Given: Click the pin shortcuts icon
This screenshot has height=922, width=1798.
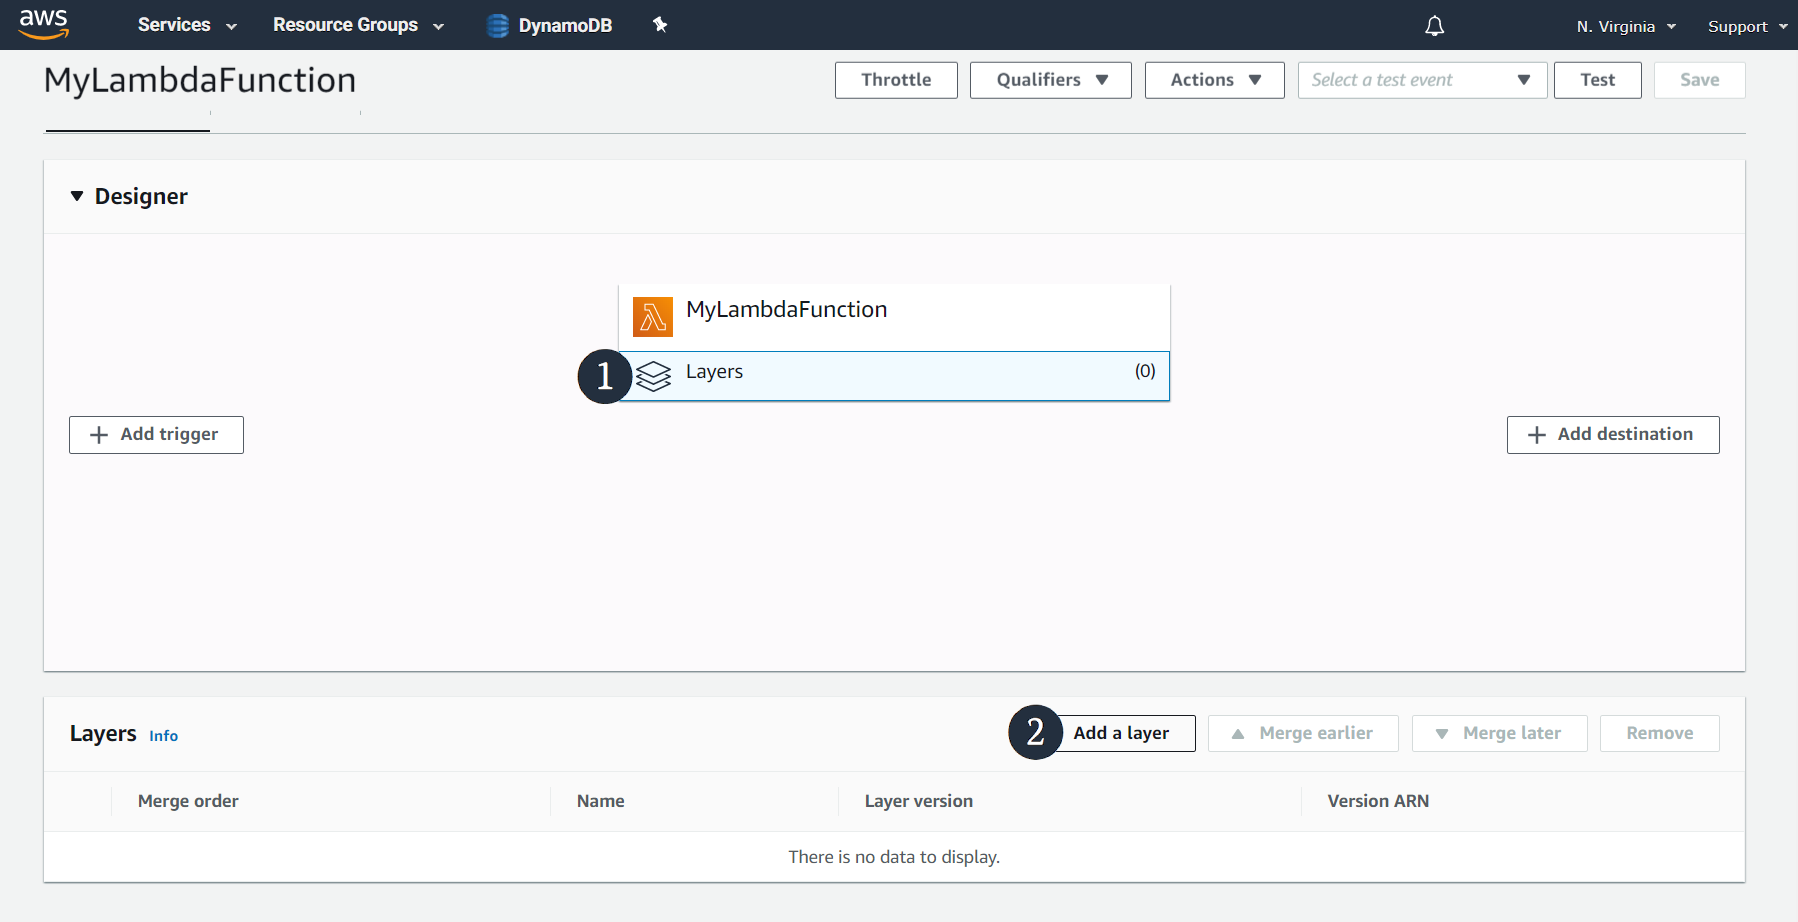Looking at the screenshot, I should [660, 25].
